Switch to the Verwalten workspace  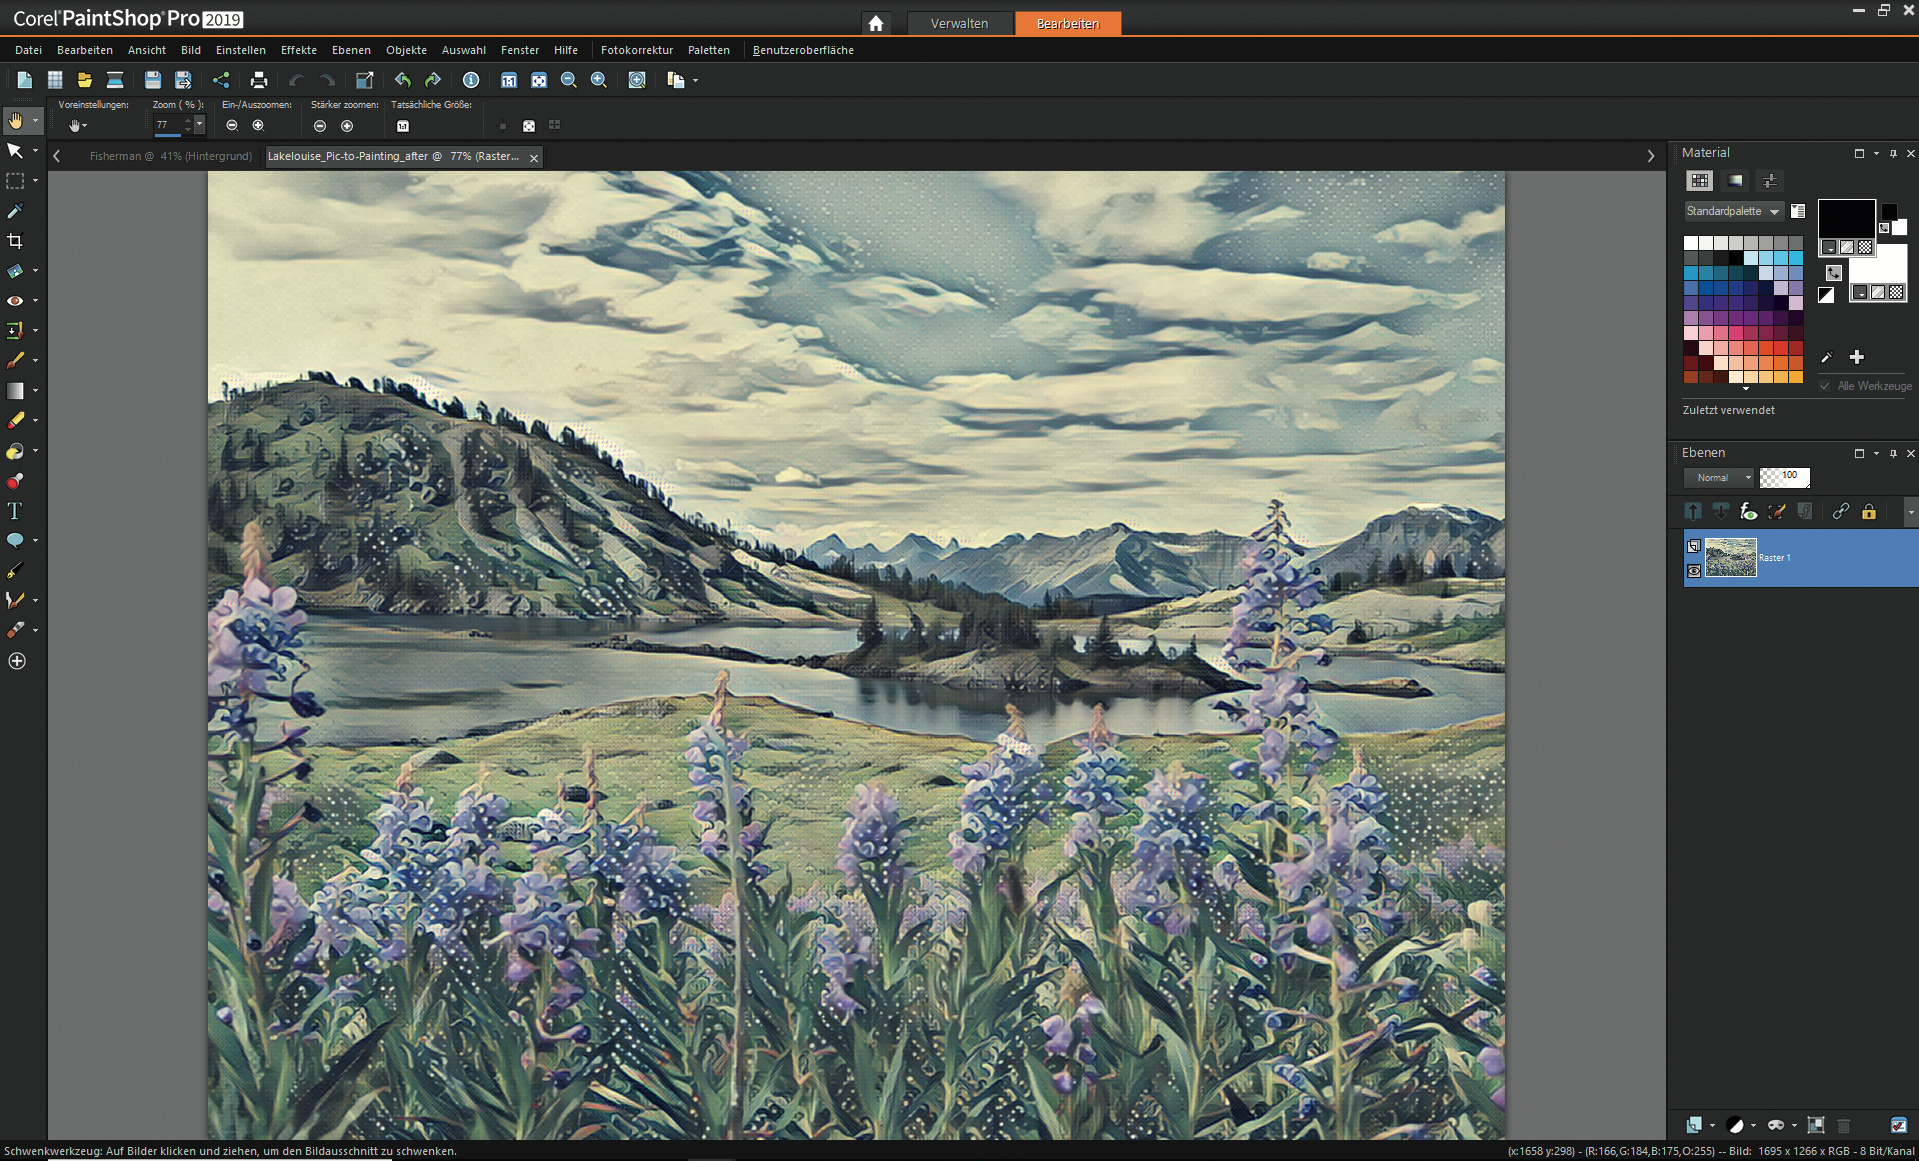coord(959,23)
